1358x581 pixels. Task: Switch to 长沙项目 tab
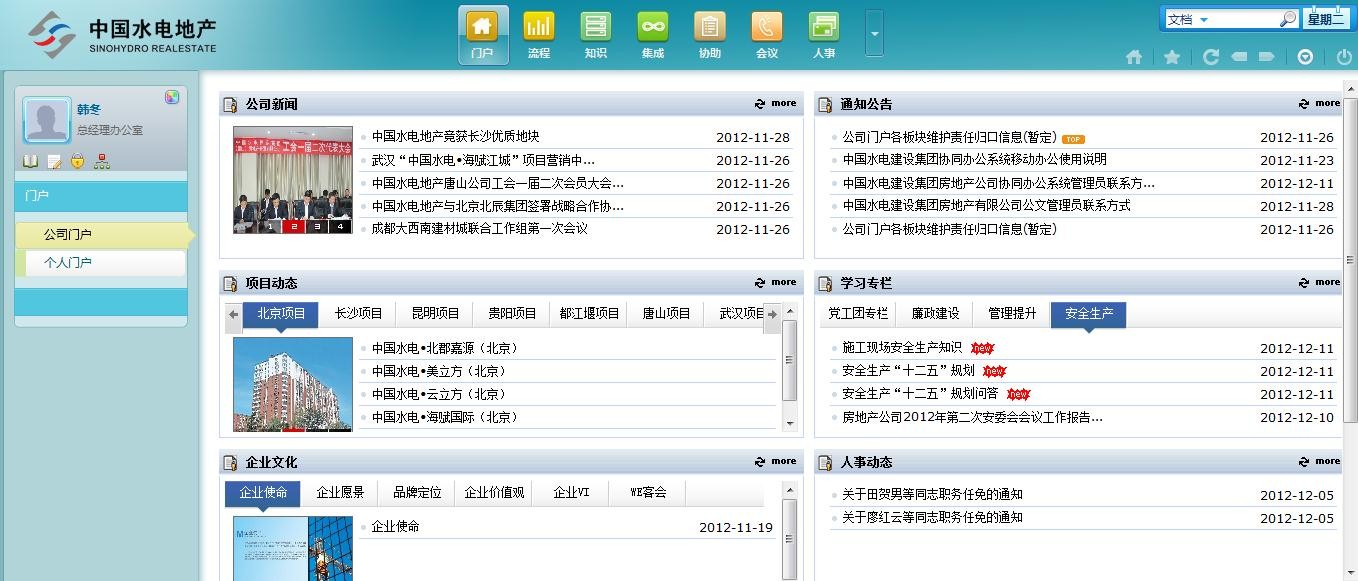click(x=359, y=313)
